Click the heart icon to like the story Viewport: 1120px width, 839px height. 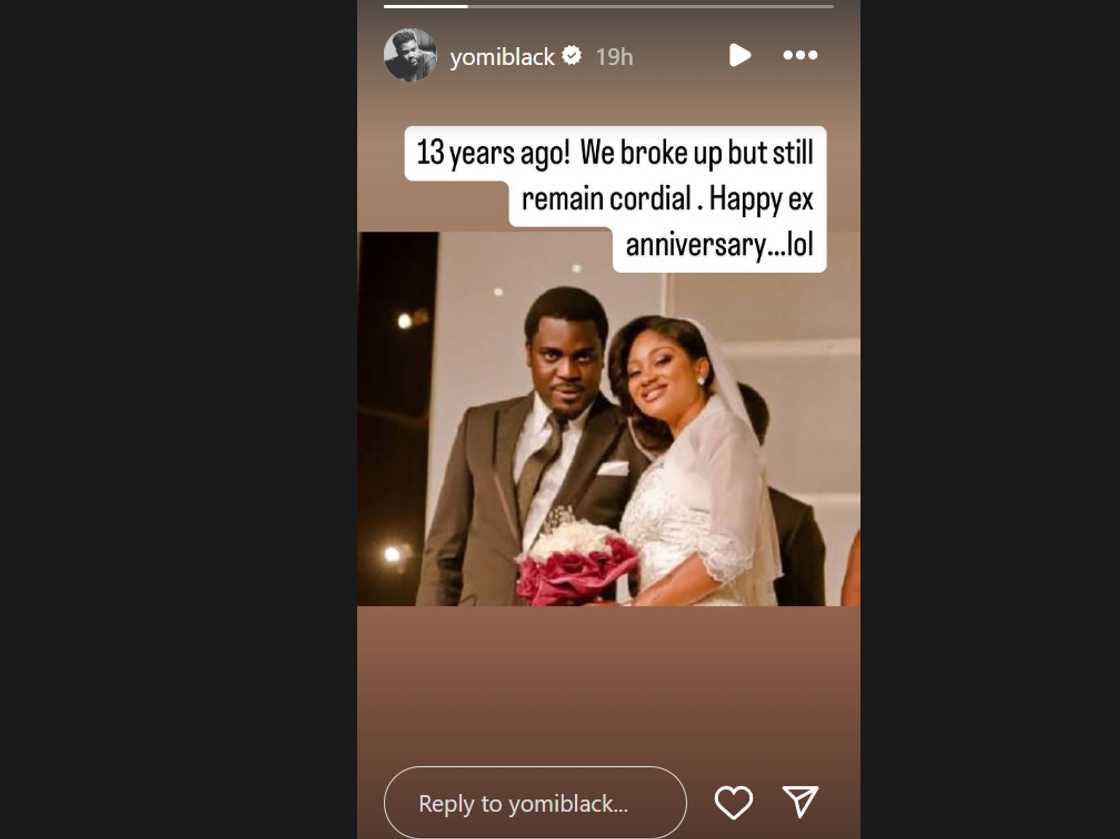[x=735, y=802]
